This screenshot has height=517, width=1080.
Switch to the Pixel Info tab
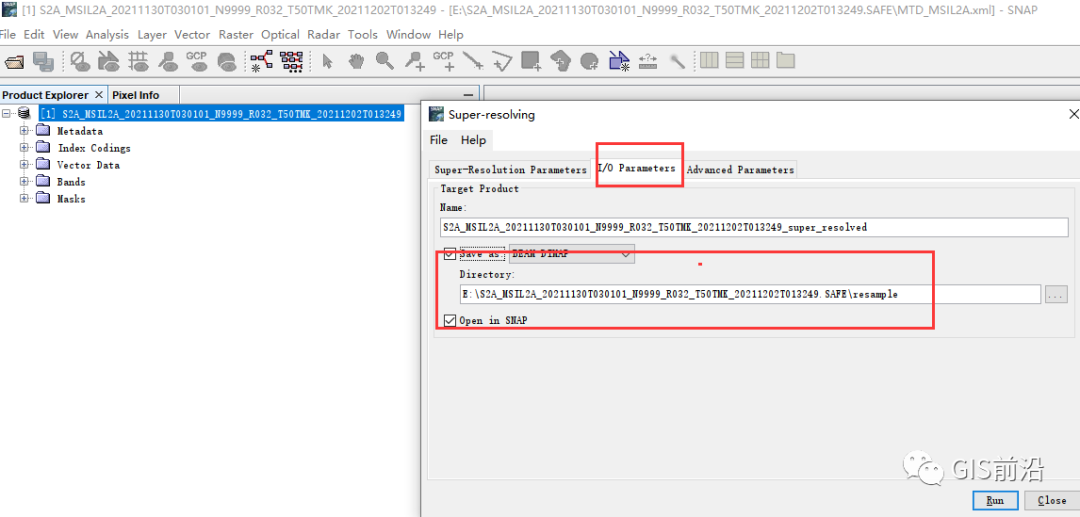point(136,95)
